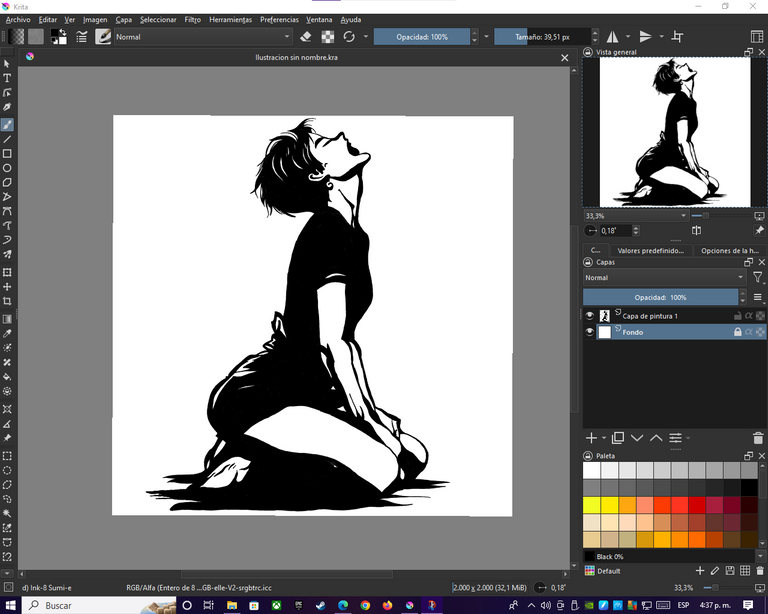768x614 pixels.
Task: Open the brush preset editor icon
Action: (x=82, y=37)
